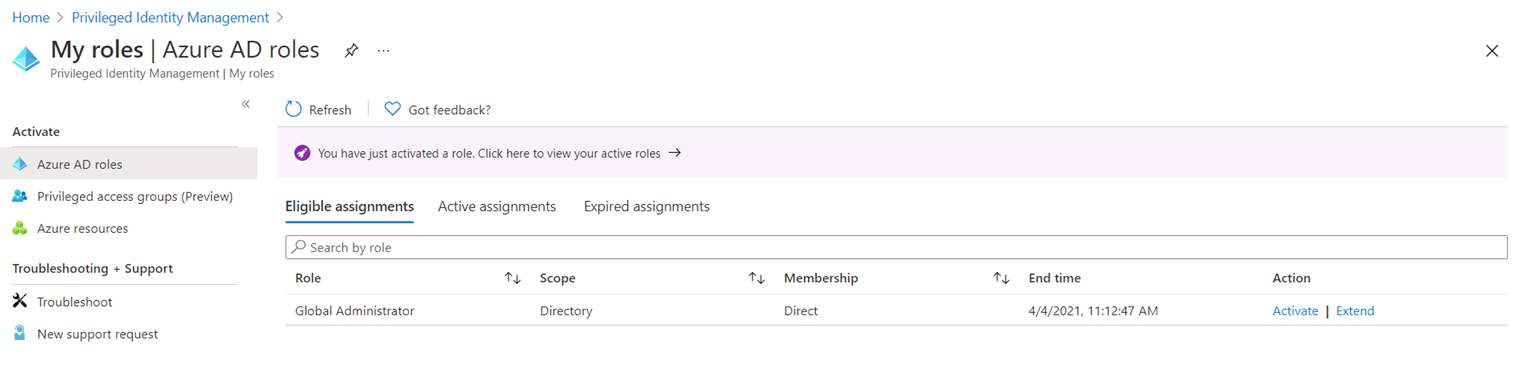Sort the table by Role

pos(513,278)
